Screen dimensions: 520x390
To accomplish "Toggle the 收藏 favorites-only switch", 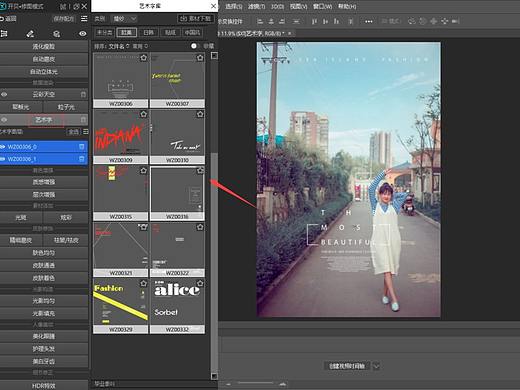I will tap(194, 46).
